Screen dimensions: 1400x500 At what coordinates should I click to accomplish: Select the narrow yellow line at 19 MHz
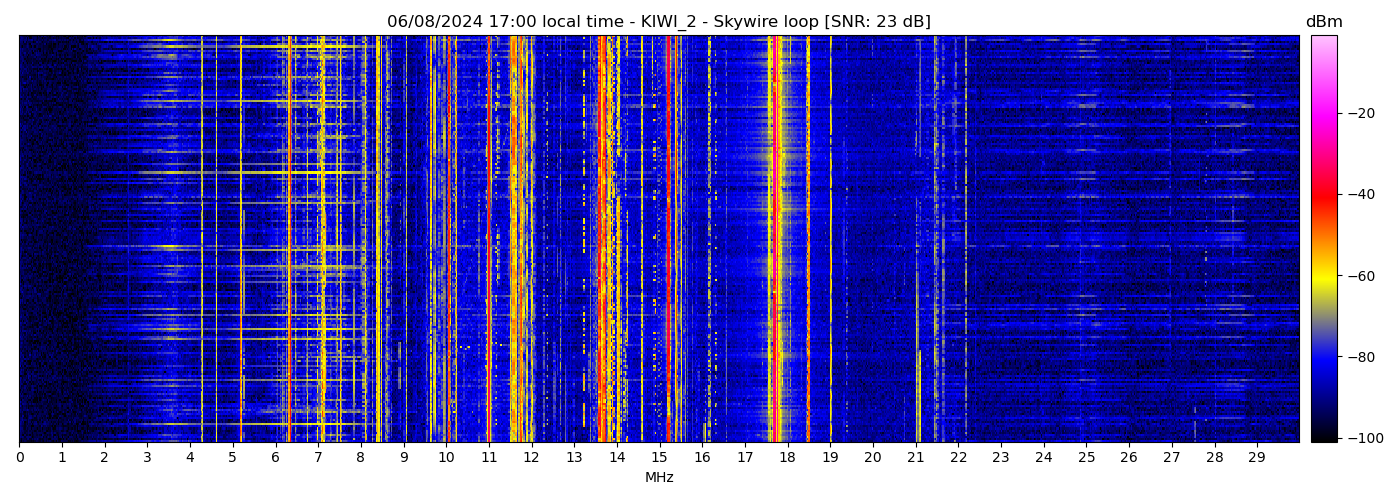pos(830,240)
